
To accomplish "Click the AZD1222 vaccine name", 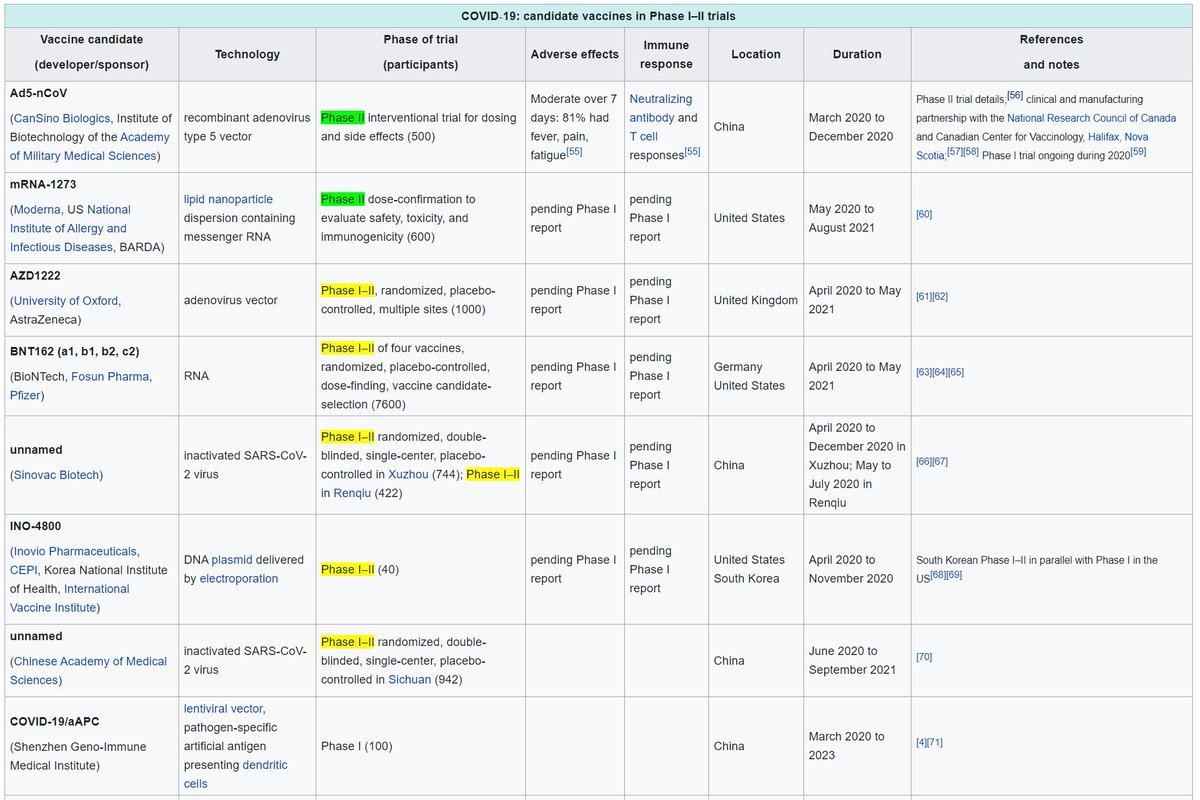I will [x=37, y=276].
